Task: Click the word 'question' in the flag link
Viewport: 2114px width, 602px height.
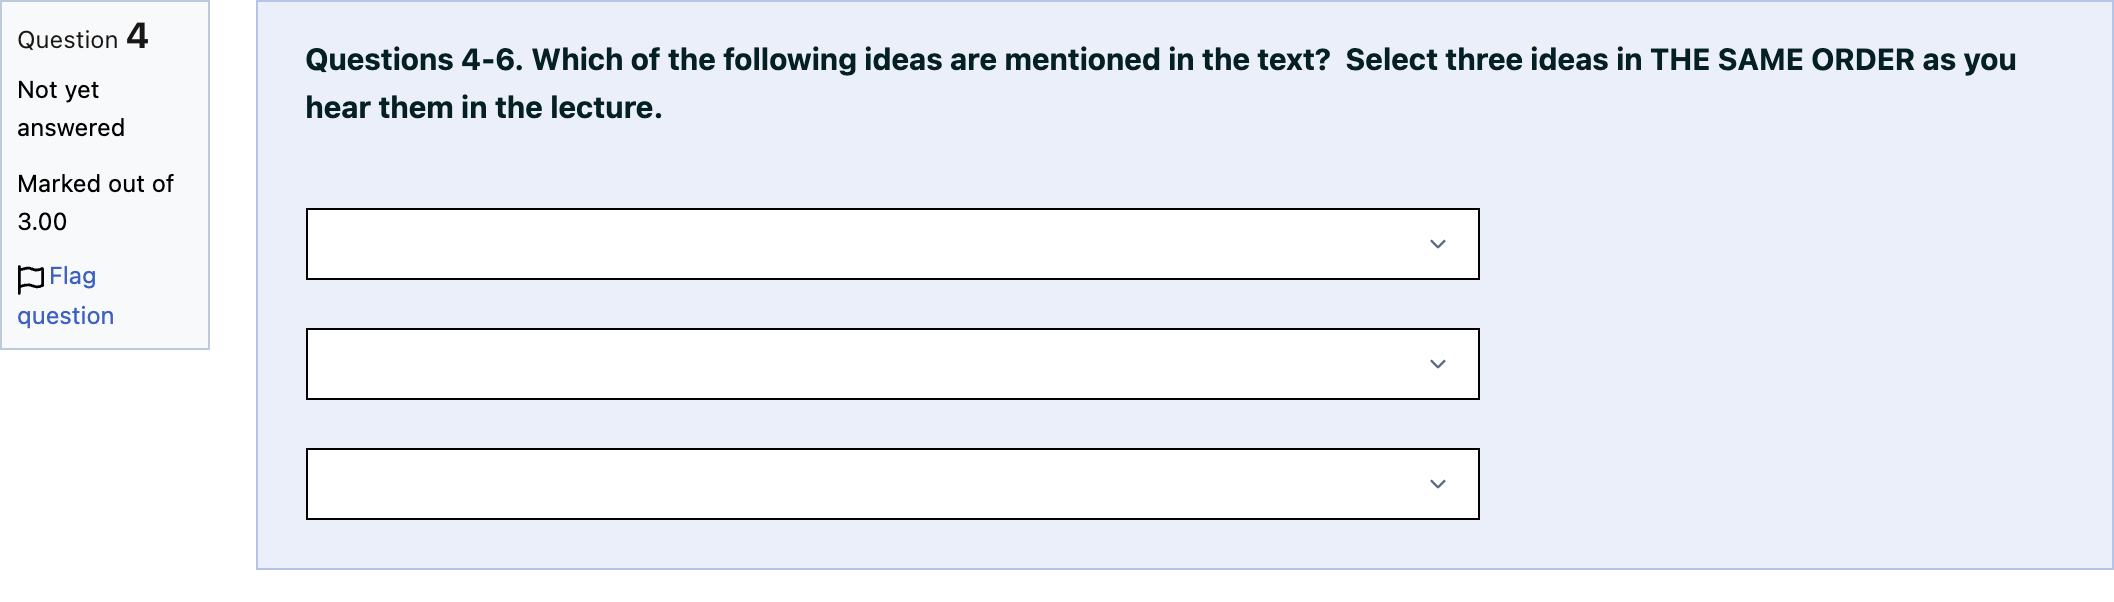Action: point(66,316)
